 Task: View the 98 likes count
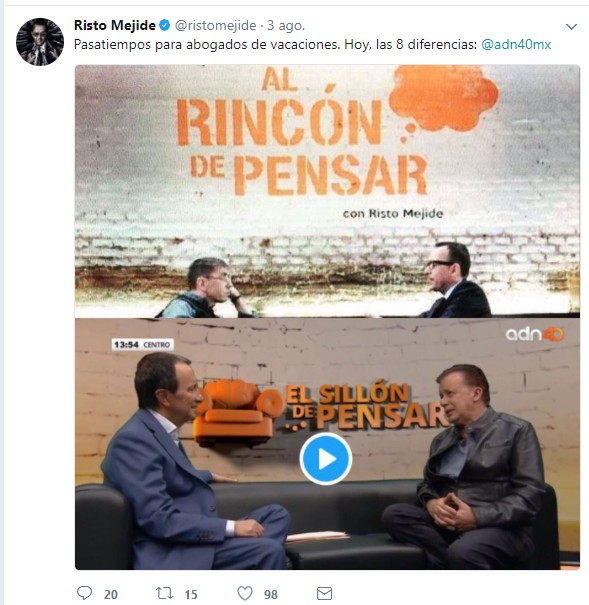pyautogui.click(x=271, y=594)
